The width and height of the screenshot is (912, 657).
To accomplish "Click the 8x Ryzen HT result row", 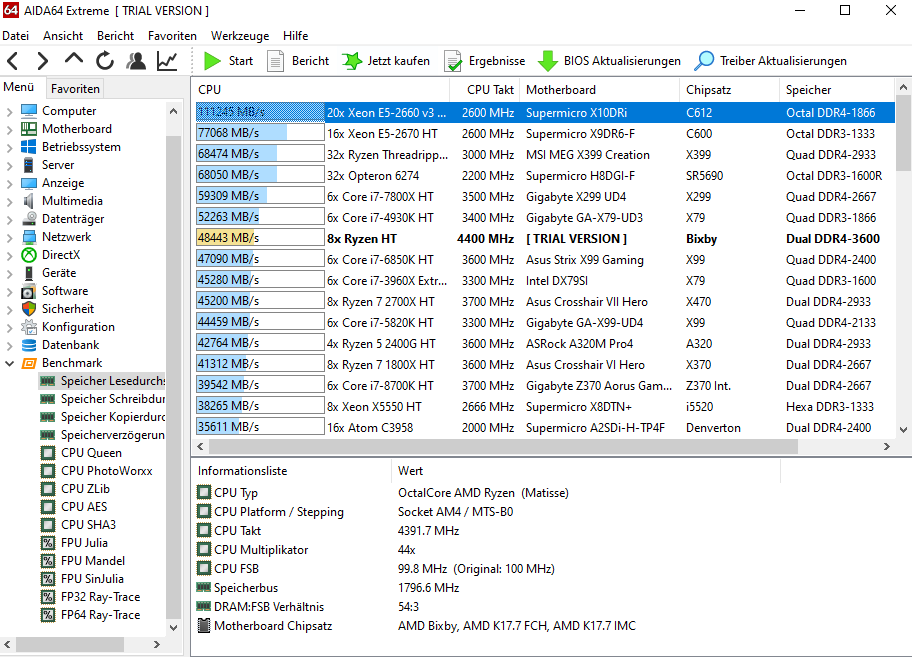I will [x=544, y=238].
